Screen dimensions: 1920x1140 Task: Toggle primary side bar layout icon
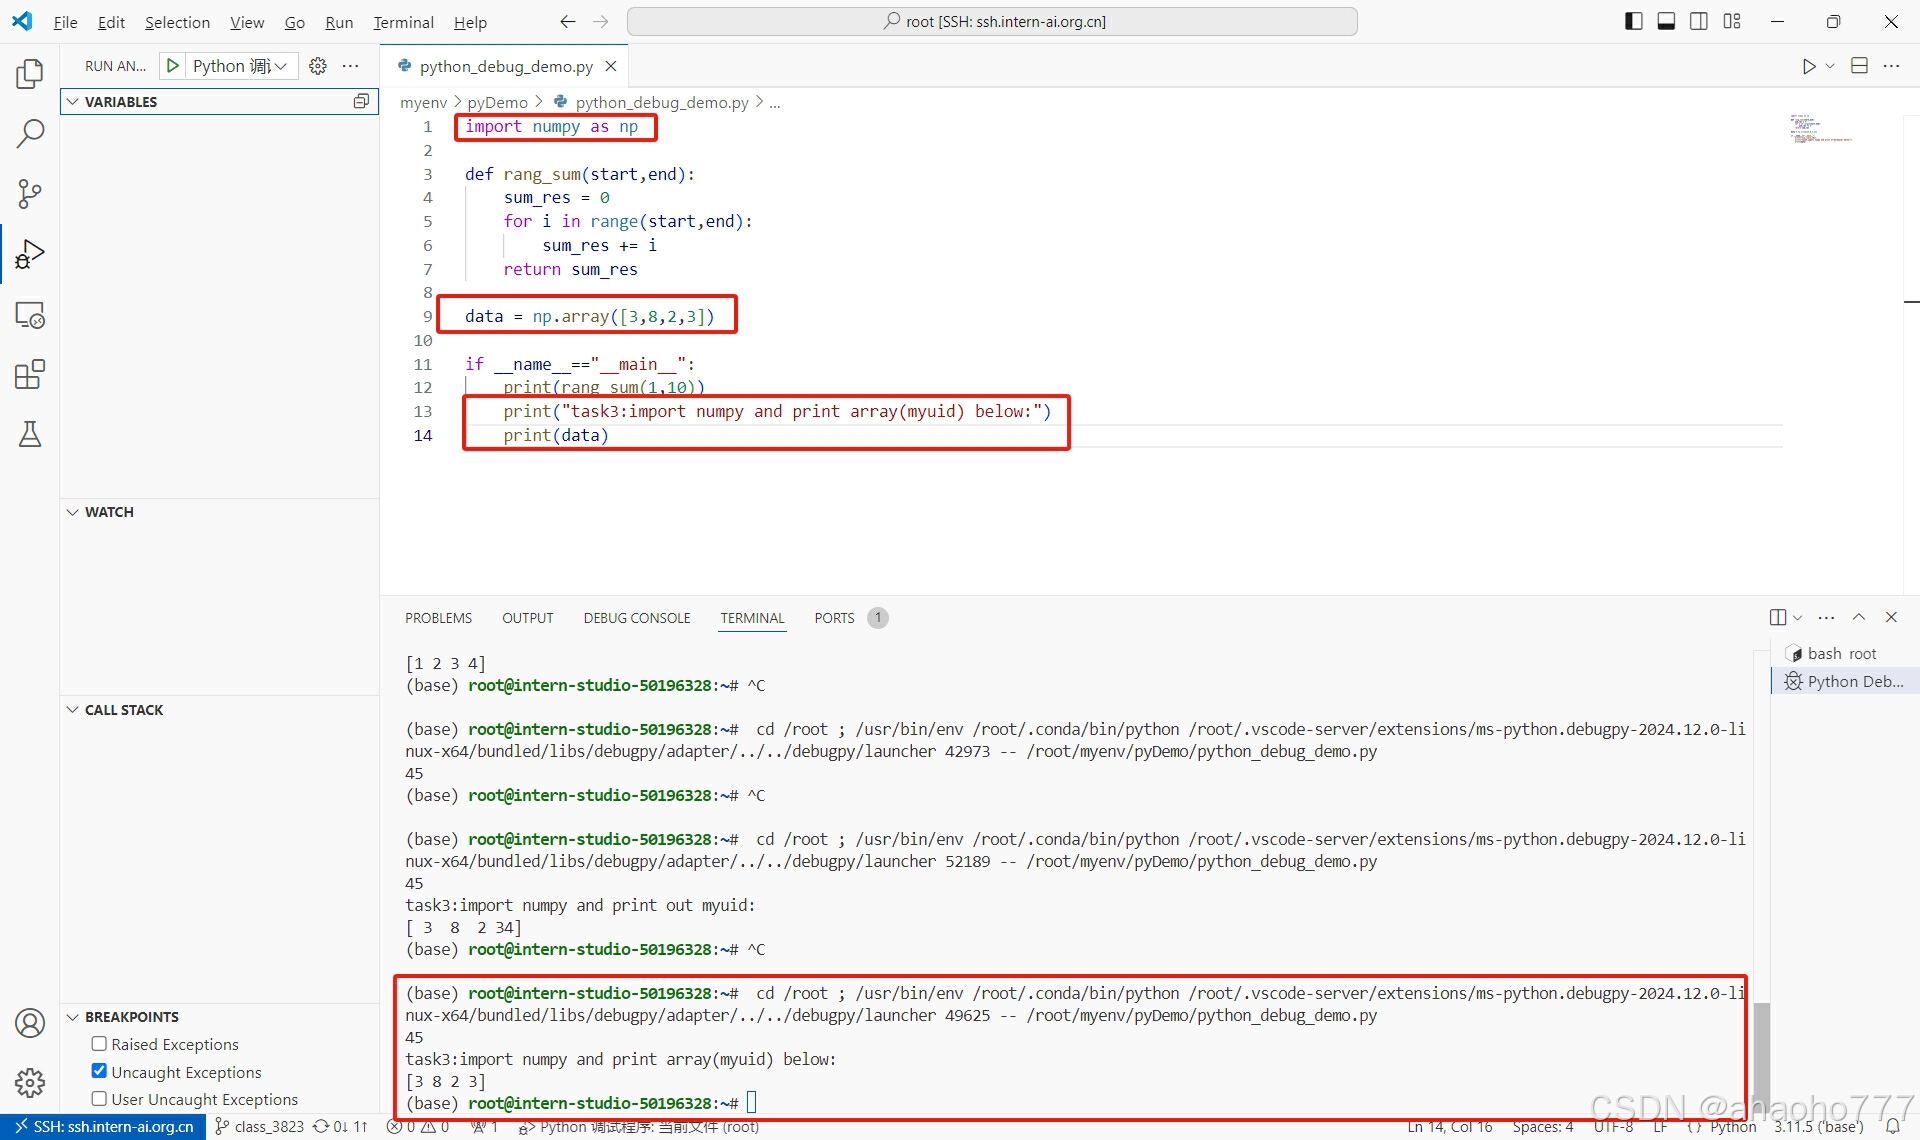1634,21
